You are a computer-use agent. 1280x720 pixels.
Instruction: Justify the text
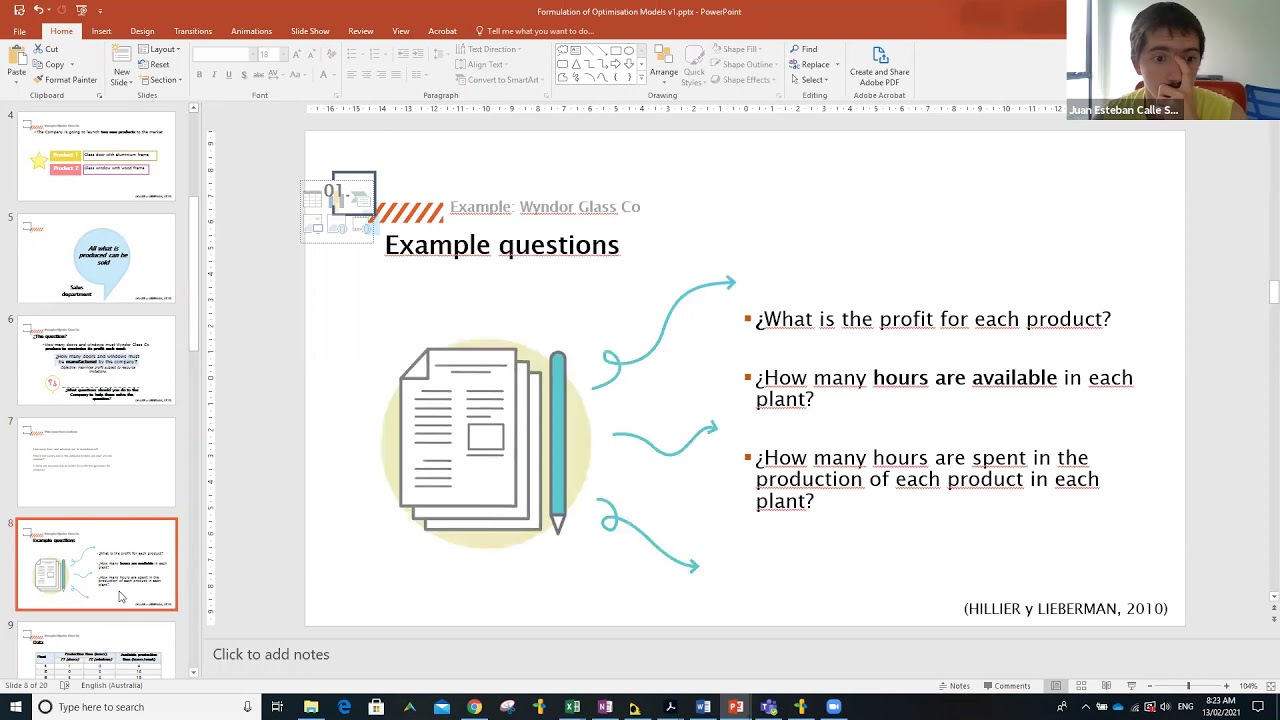click(x=395, y=75)
